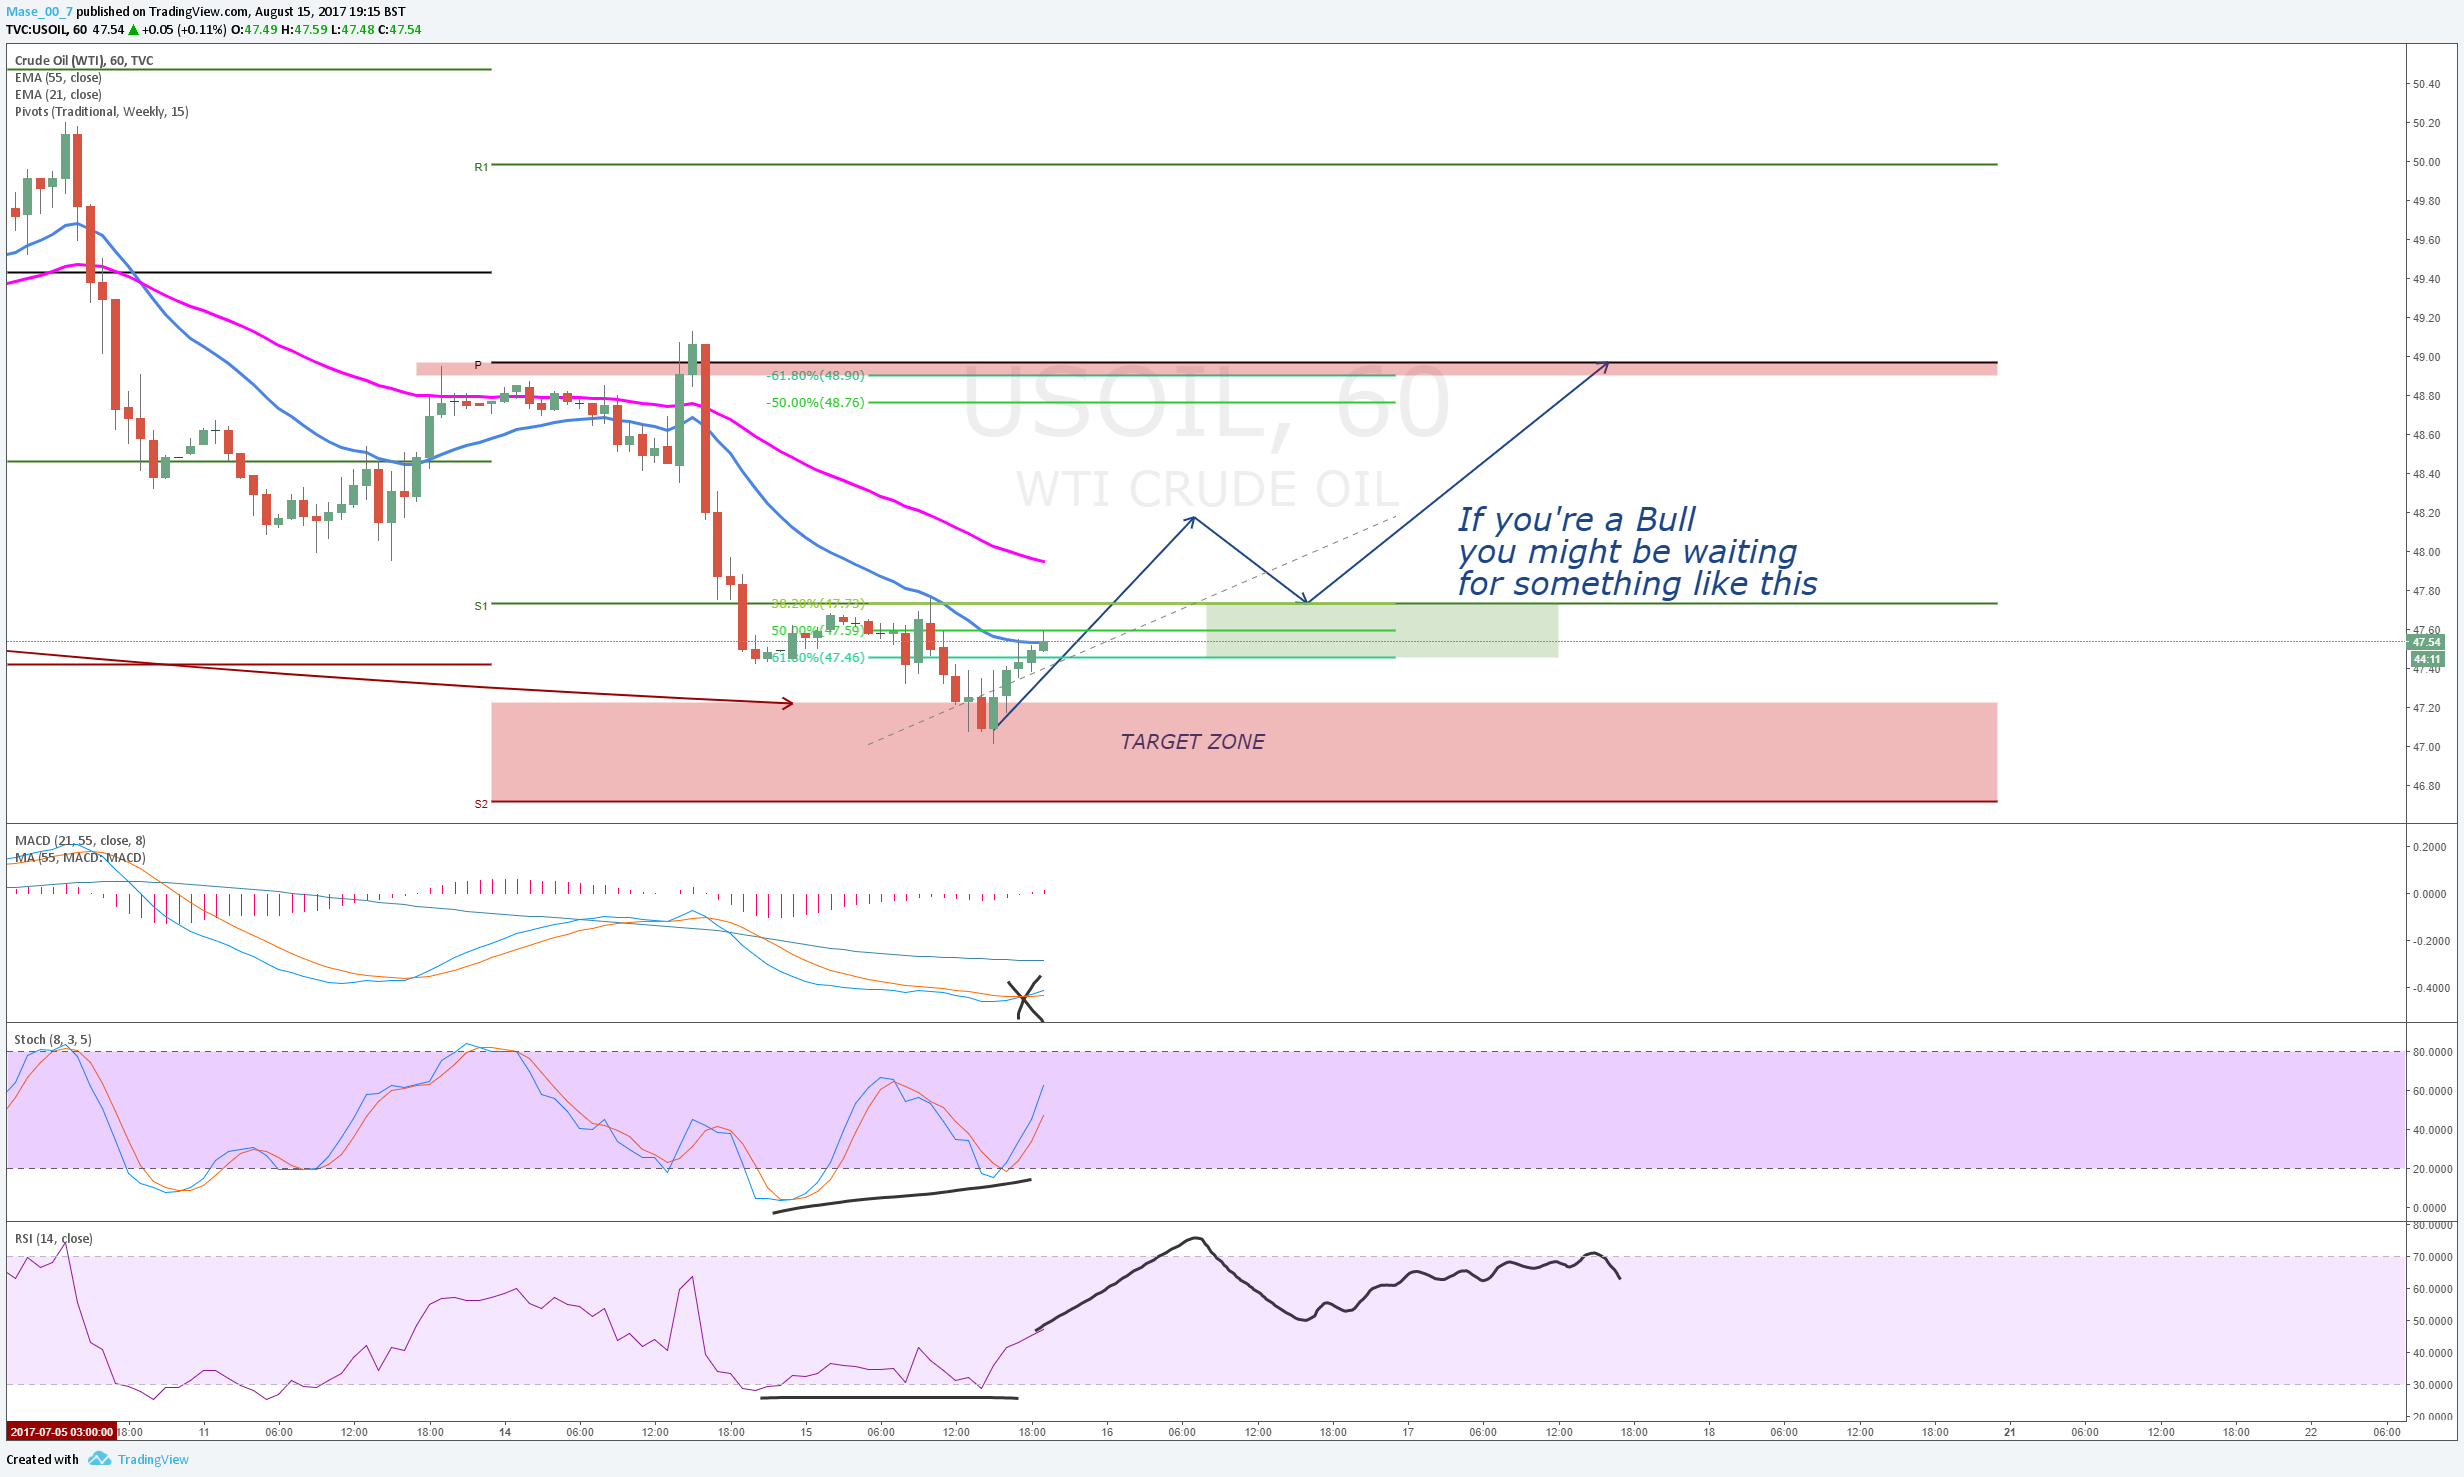The height and width of the screenshot is (1477, 2464).
Task: Click the 70.0000 level on RSI axis
Action: 2432,1257
